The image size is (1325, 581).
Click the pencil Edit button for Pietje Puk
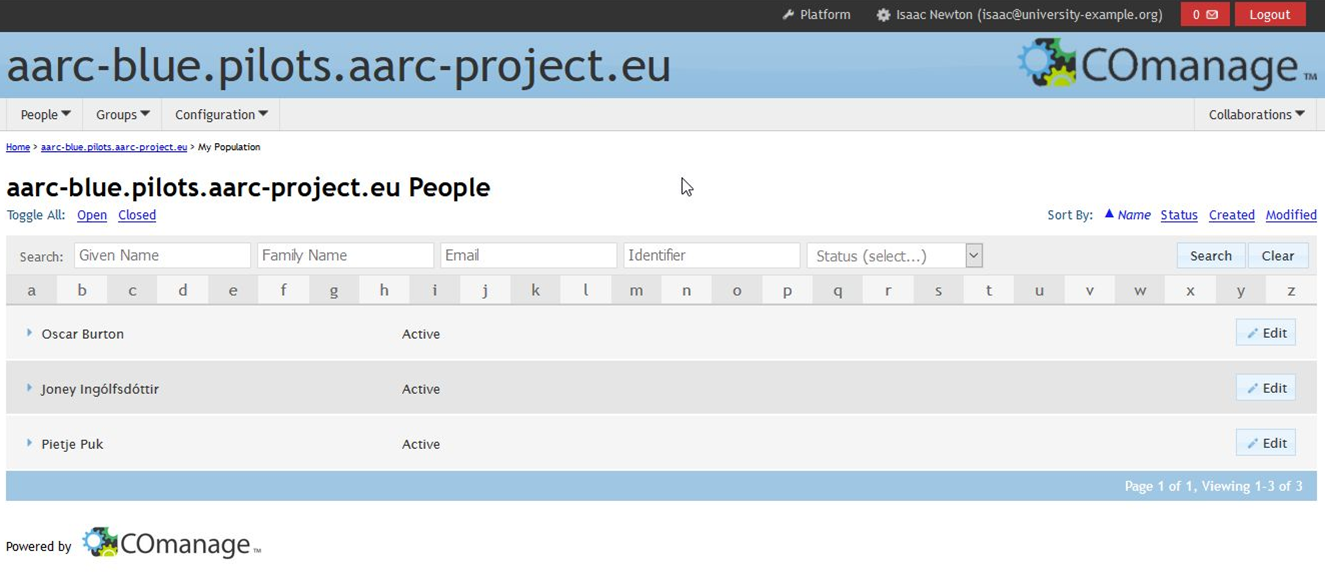pyautogui.click(x=1265, y=443)
